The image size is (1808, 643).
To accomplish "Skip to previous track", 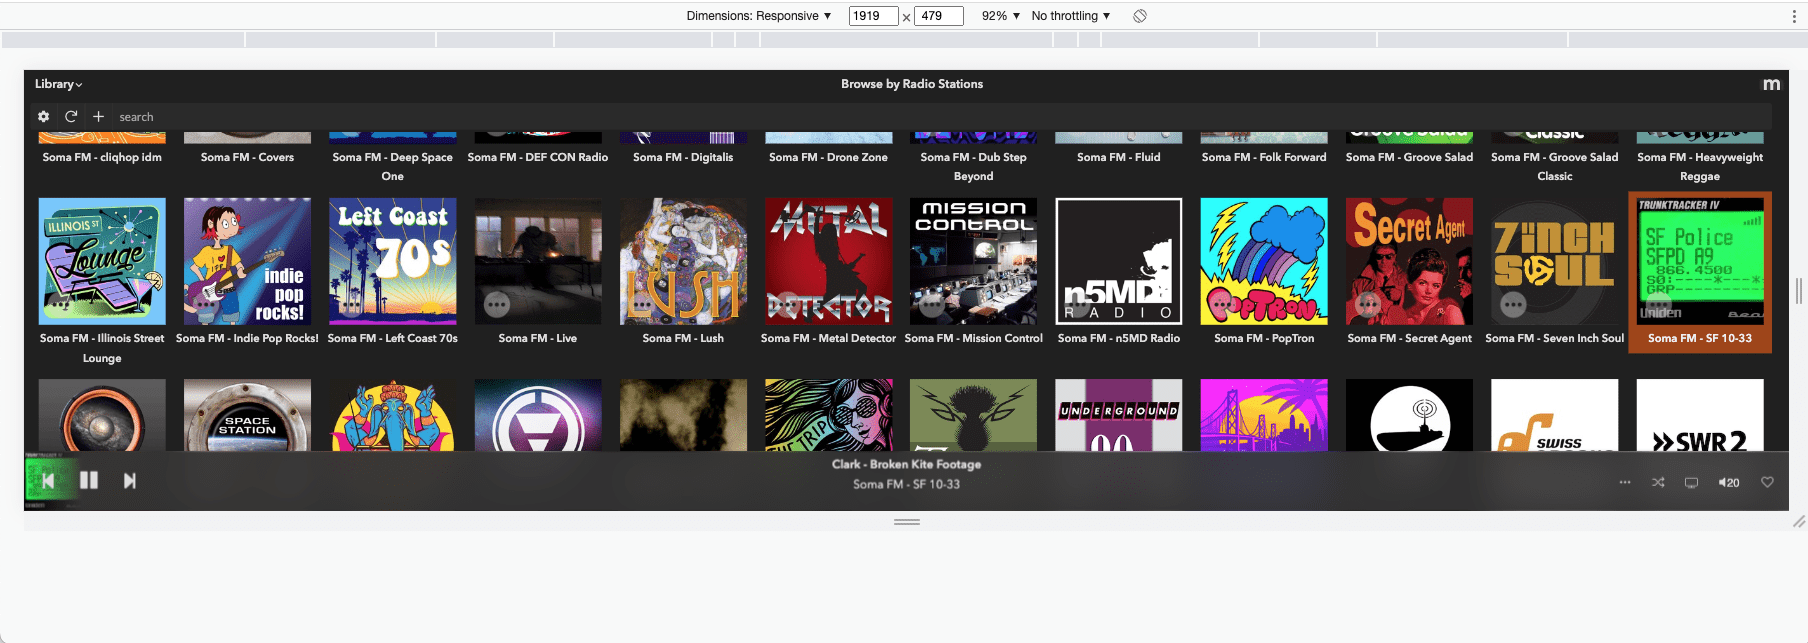I will tap(47, 481).
